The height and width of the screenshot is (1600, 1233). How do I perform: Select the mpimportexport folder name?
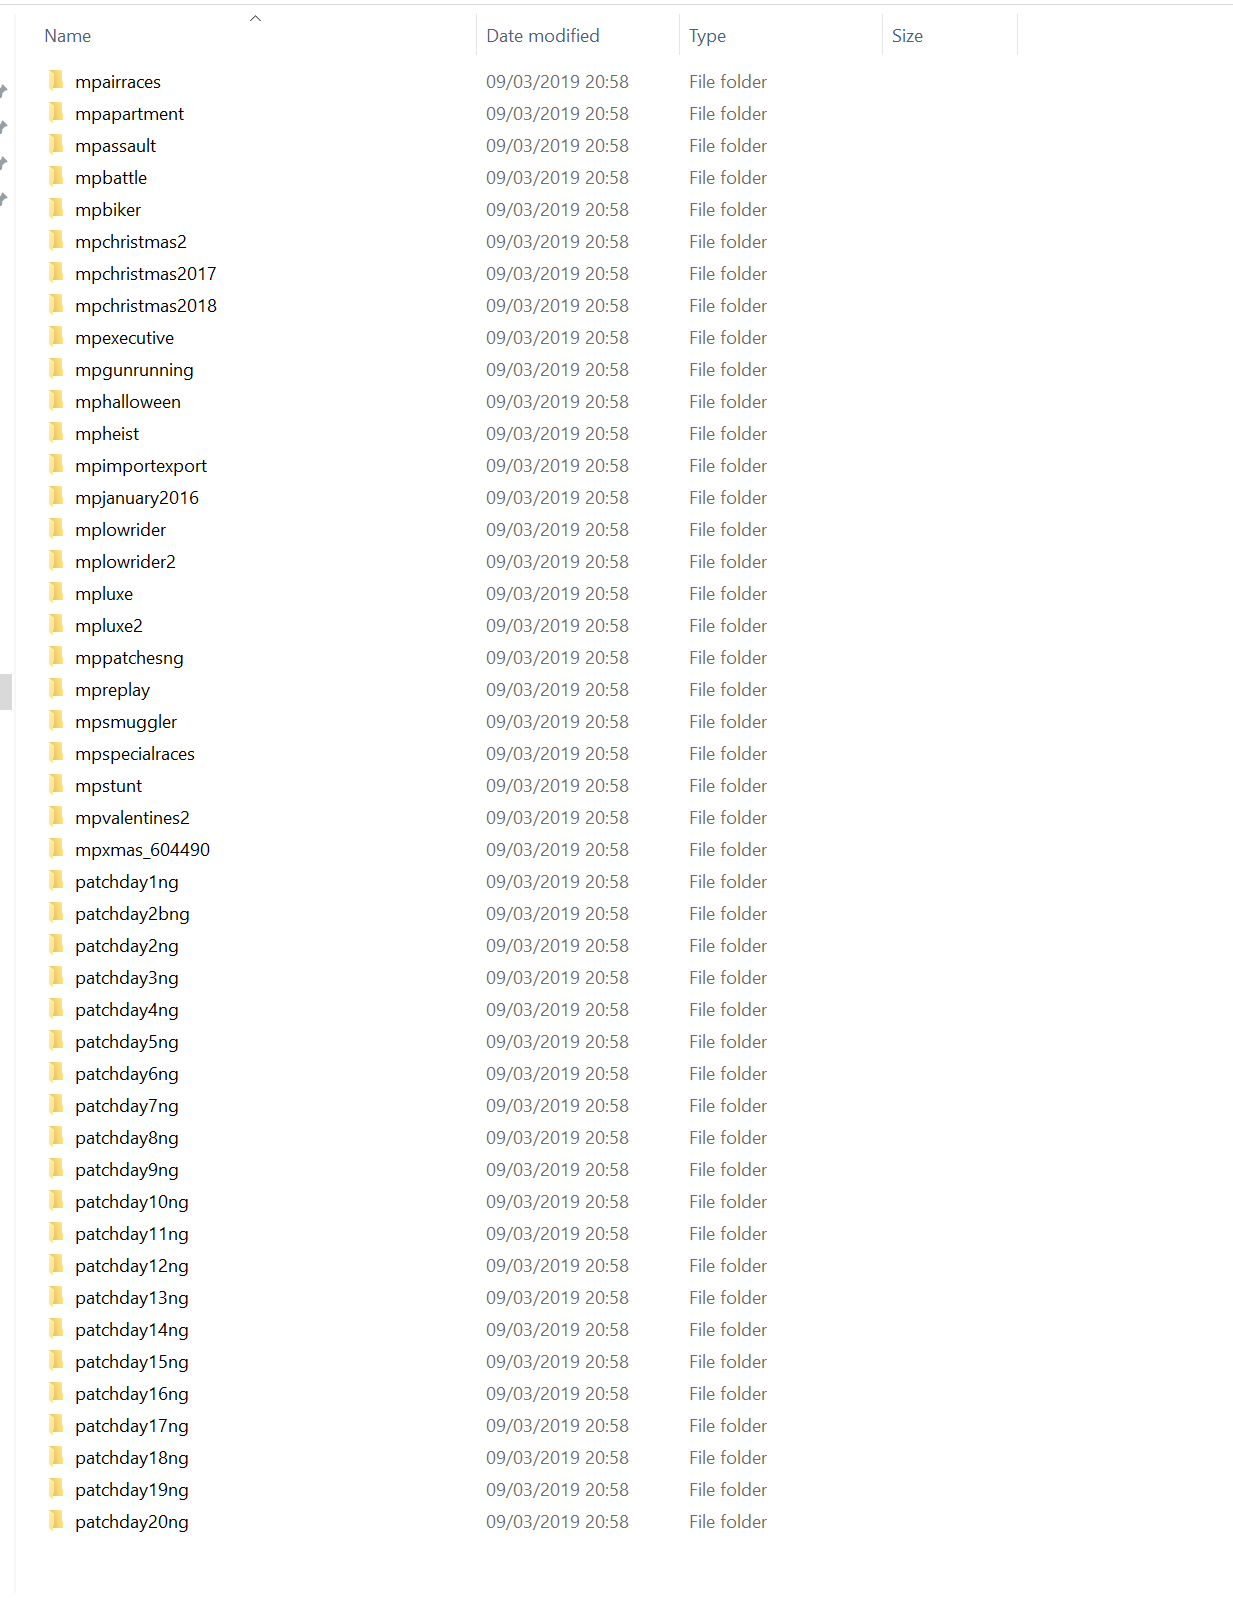click(x=141, y=466)
